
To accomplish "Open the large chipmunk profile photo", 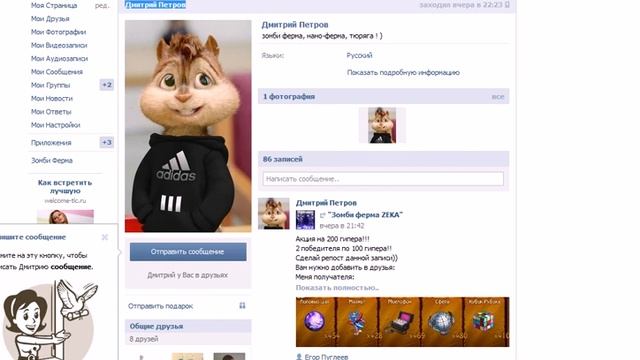I will click(x=188, y=126).
